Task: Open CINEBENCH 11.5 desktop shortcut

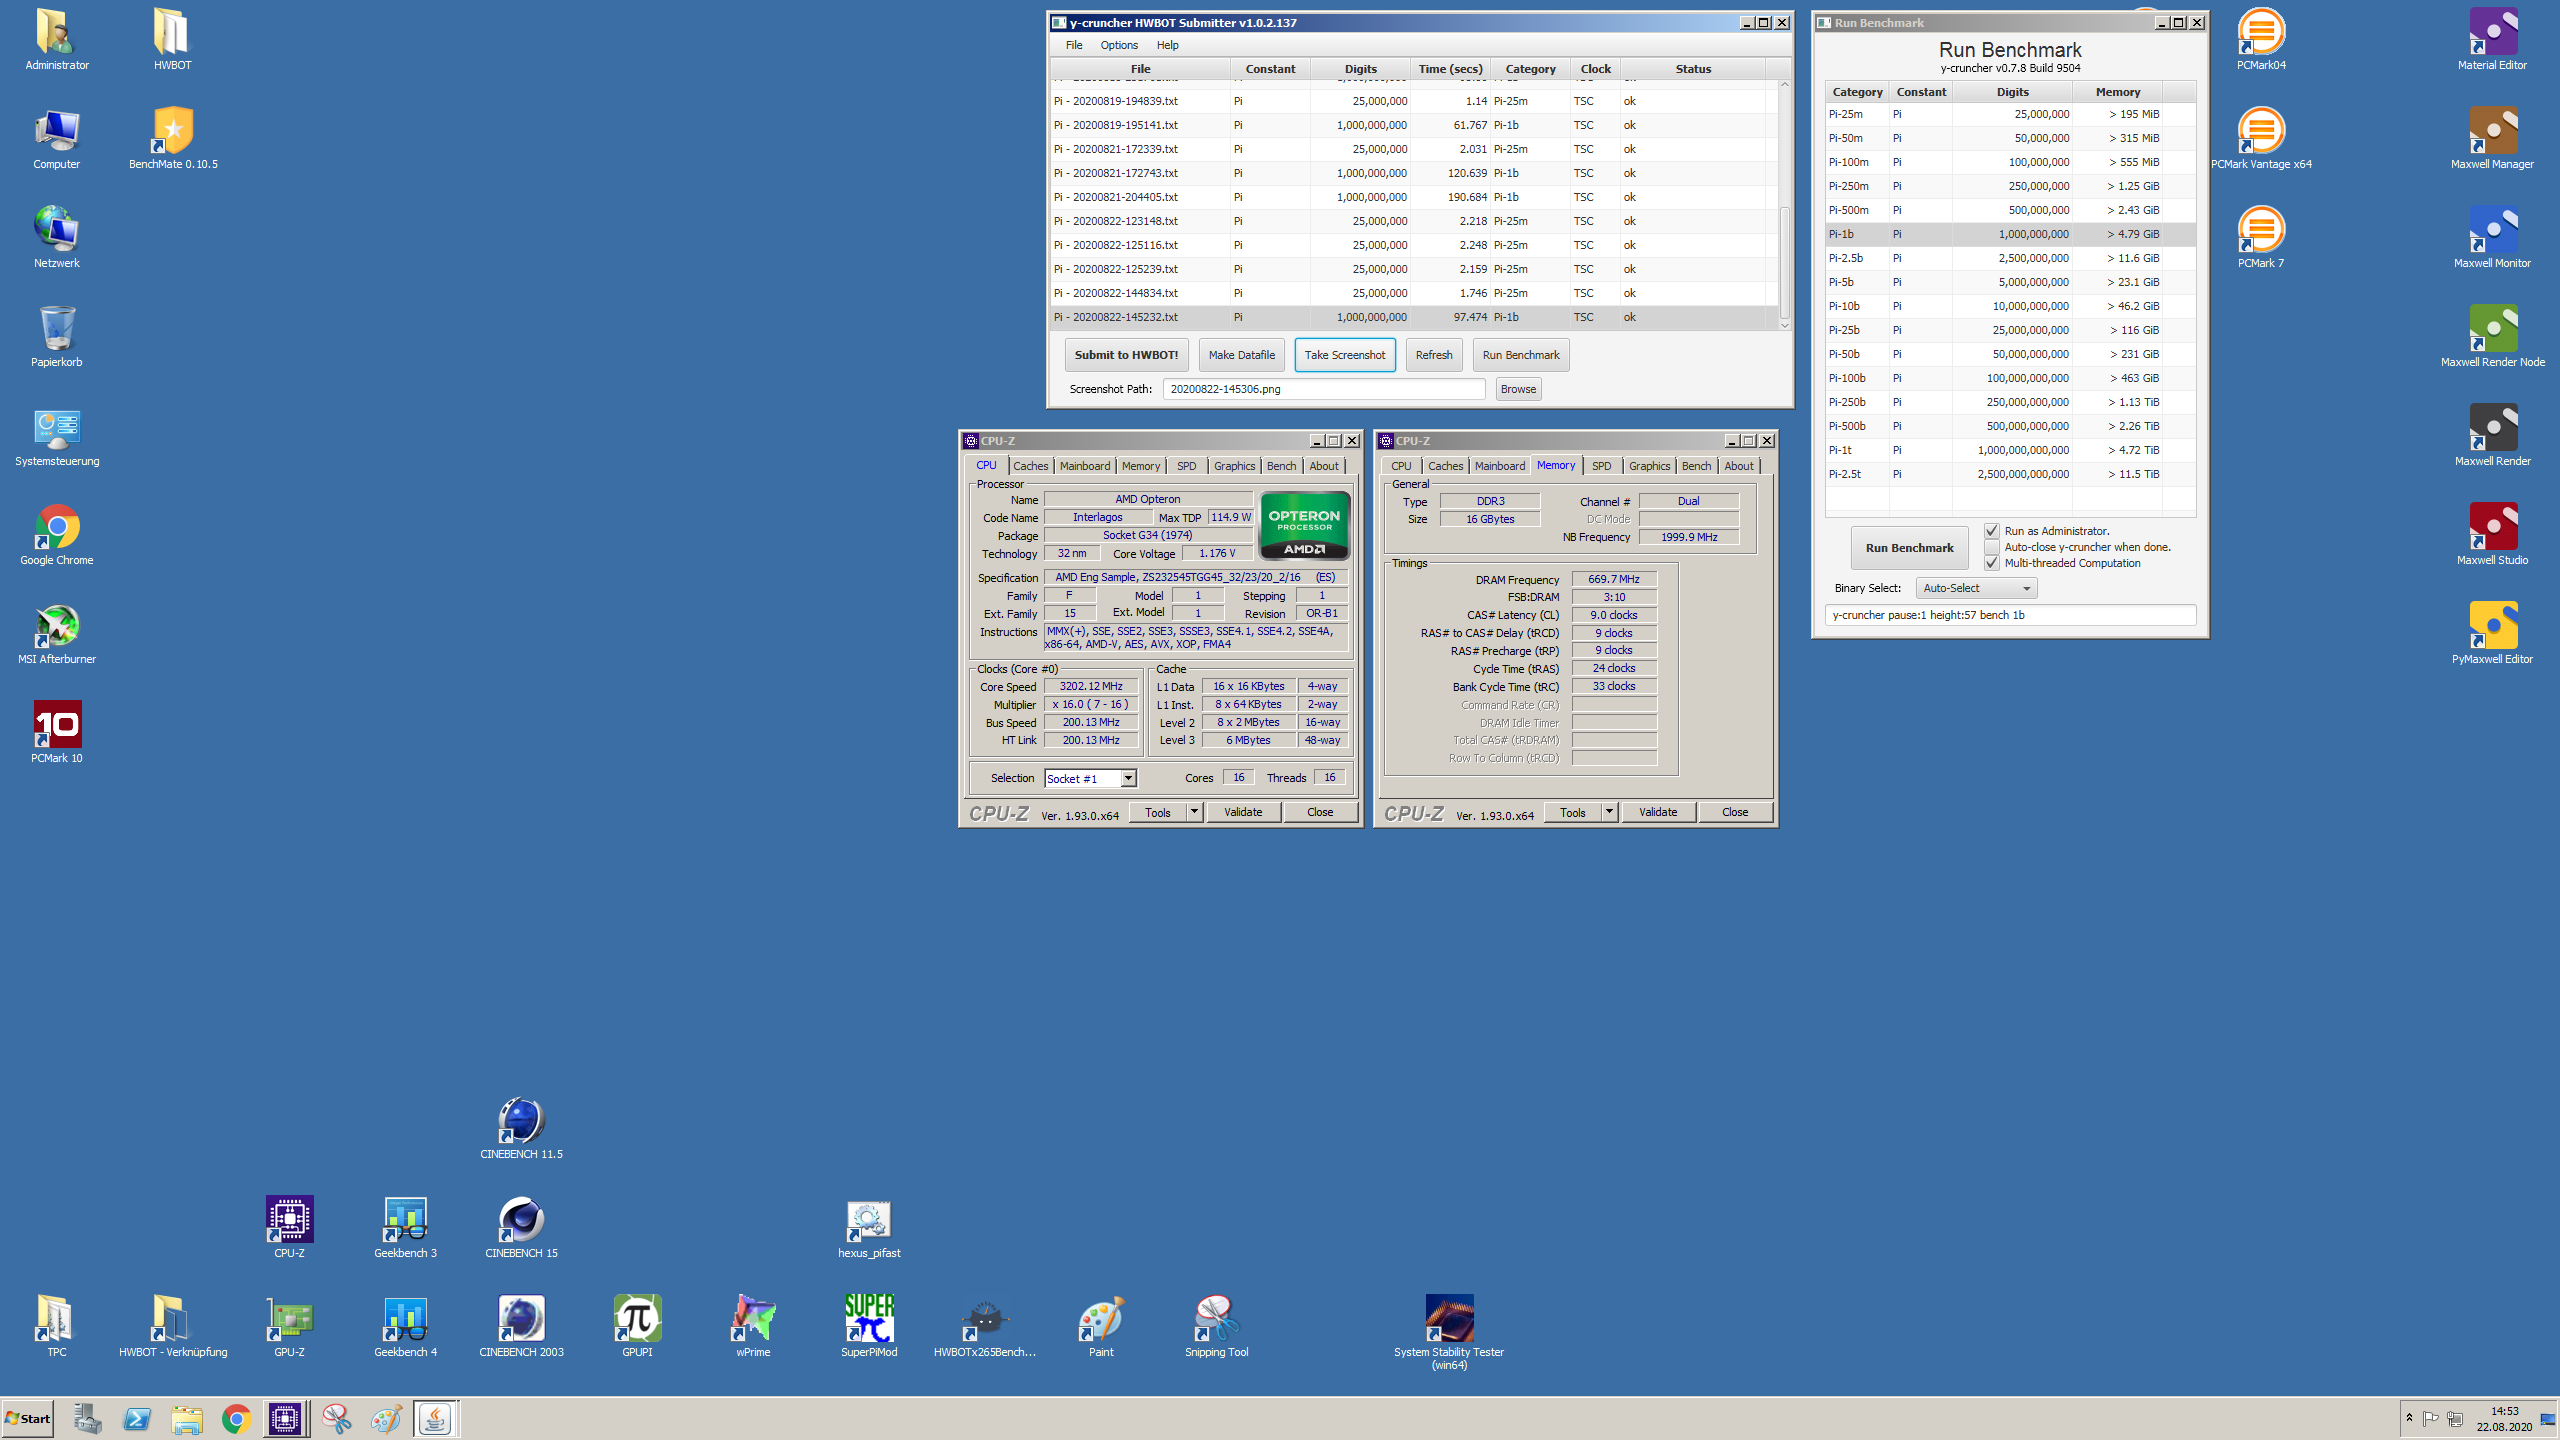Action: point(521,1128)
